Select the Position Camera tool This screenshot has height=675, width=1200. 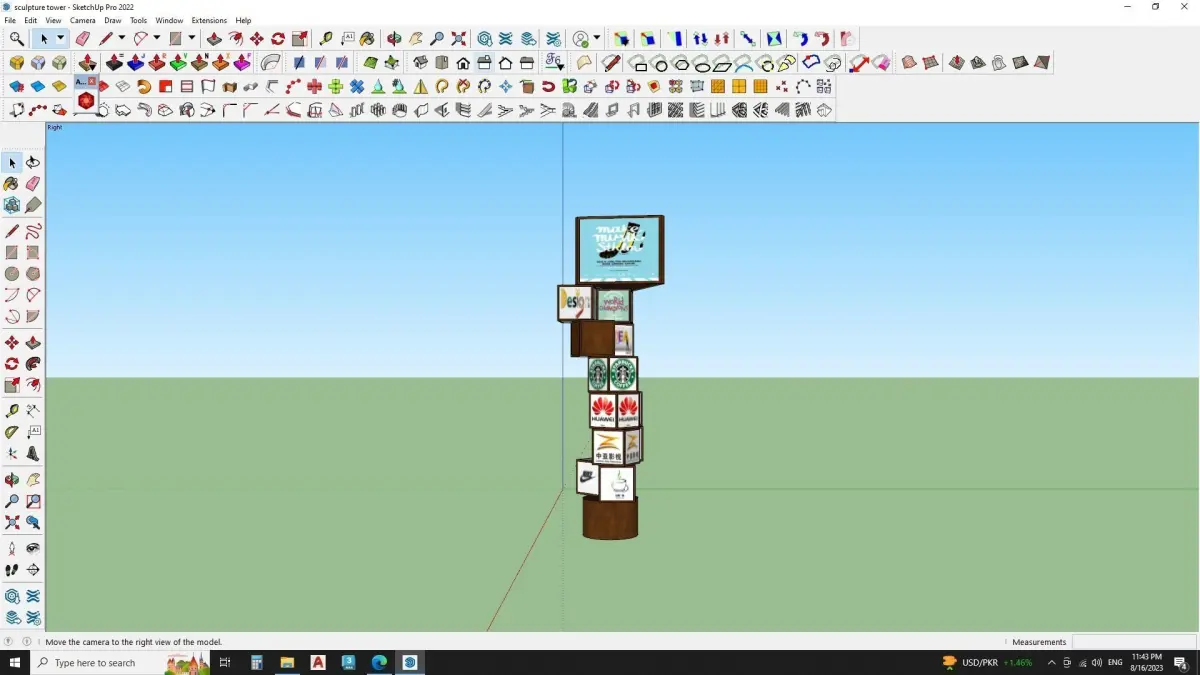tap(12, 548)
